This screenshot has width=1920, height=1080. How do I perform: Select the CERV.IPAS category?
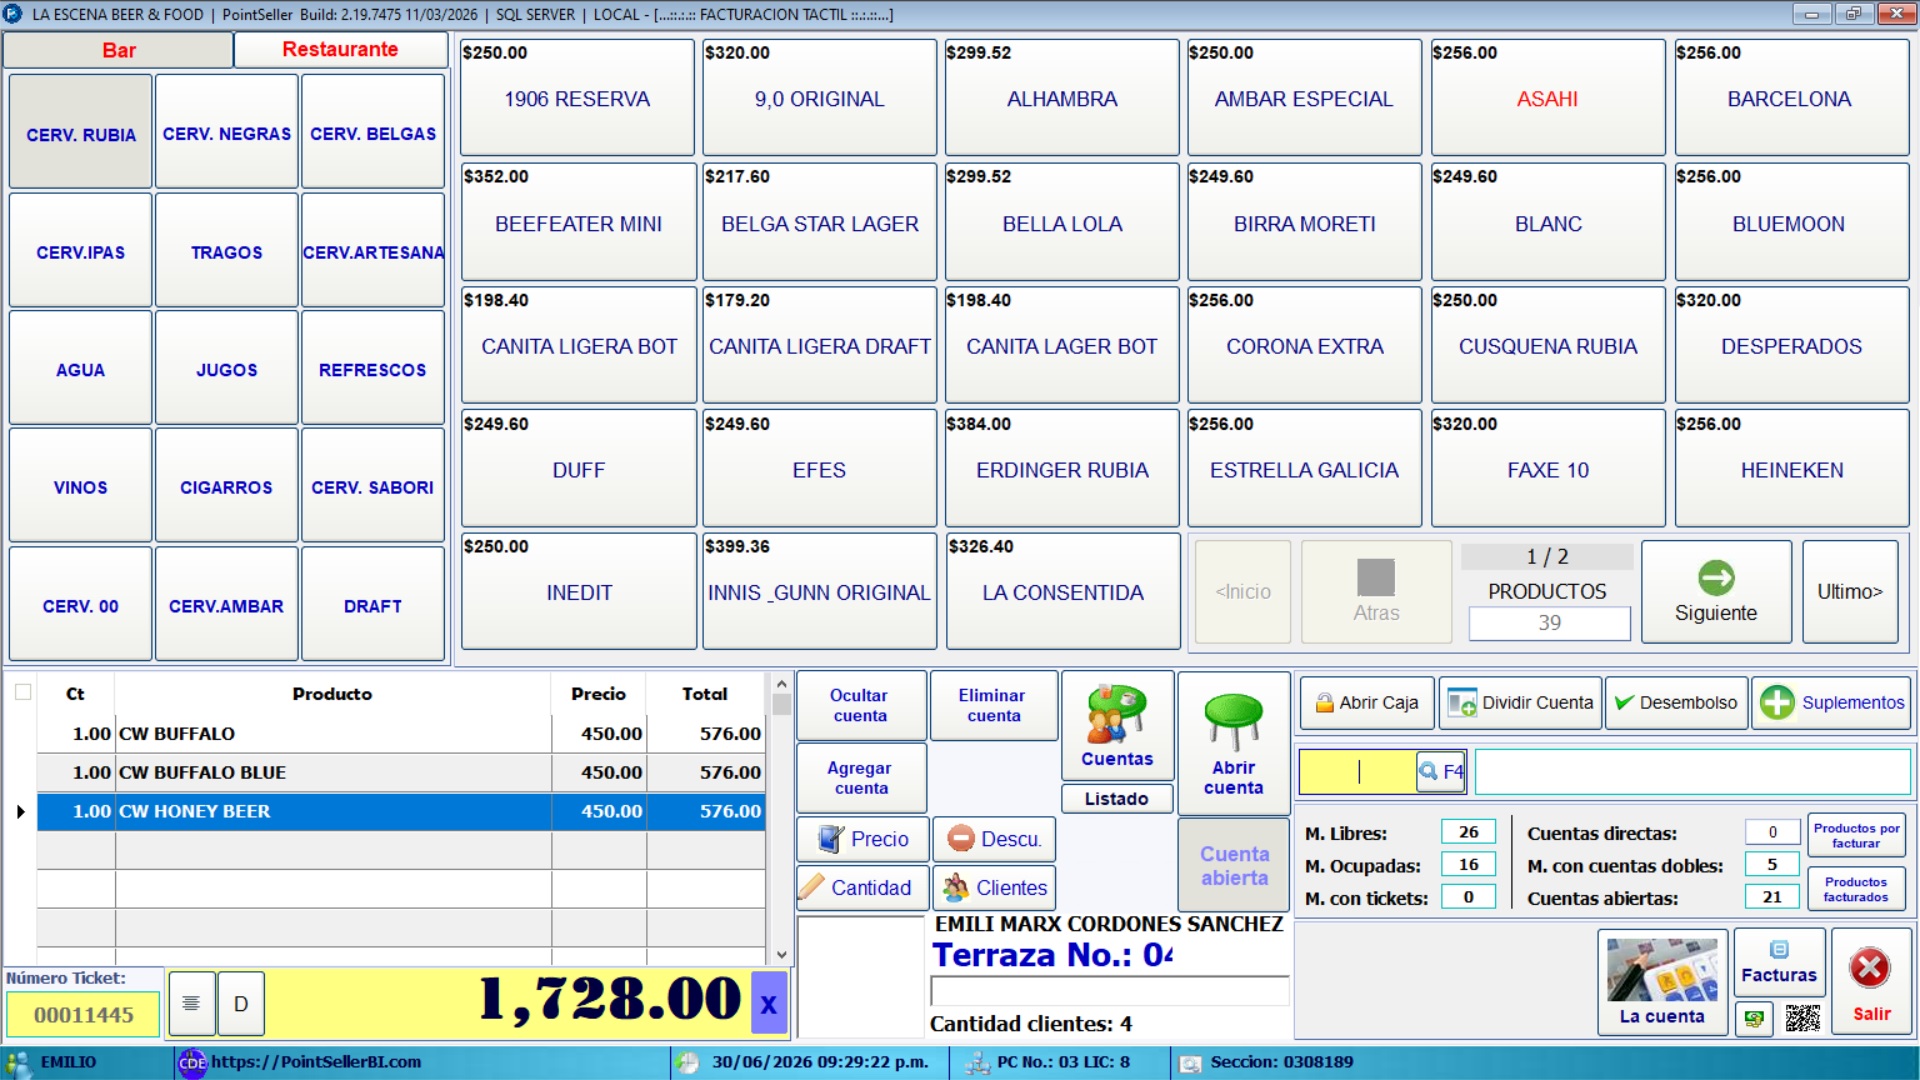(80, 252)
